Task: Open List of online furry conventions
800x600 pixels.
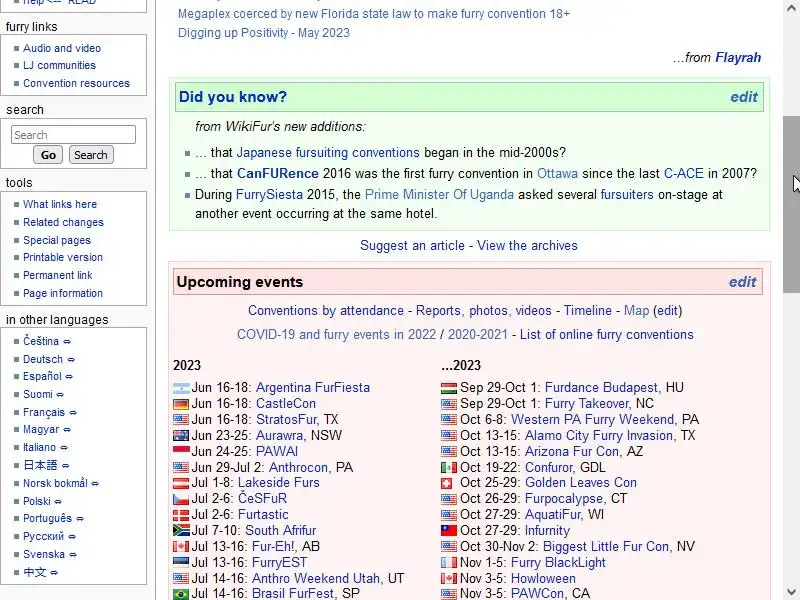Action: click(x=607, y=335)
